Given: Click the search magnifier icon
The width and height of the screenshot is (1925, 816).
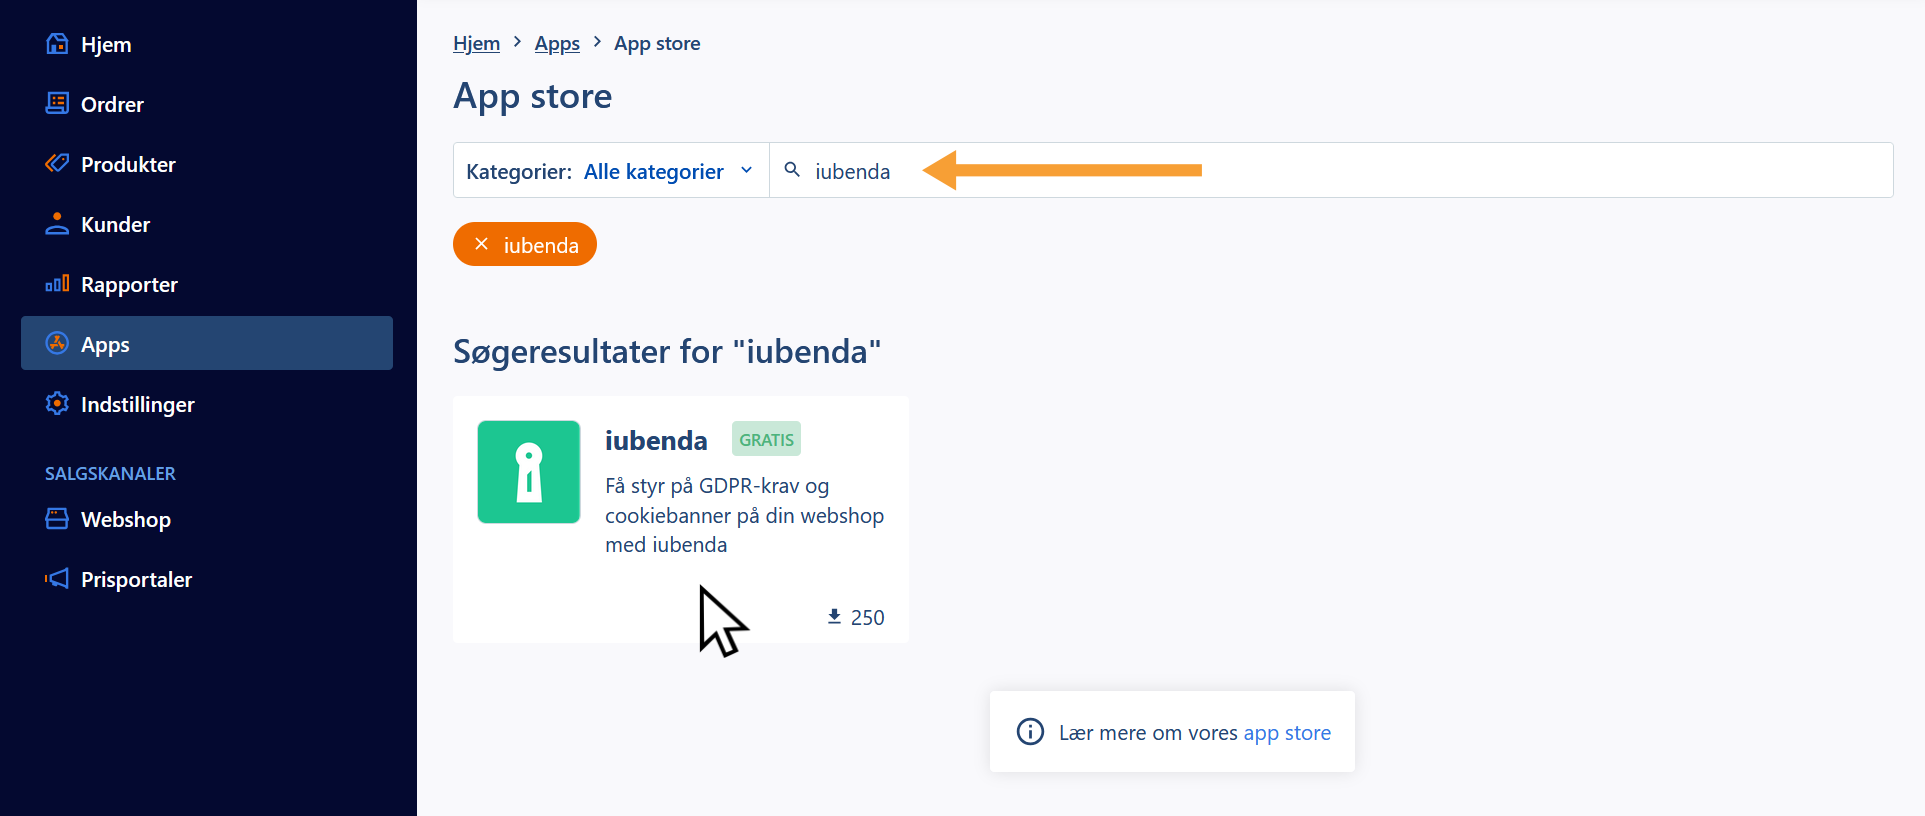Looking at the screenshot, I should click(x=792, y=170).
